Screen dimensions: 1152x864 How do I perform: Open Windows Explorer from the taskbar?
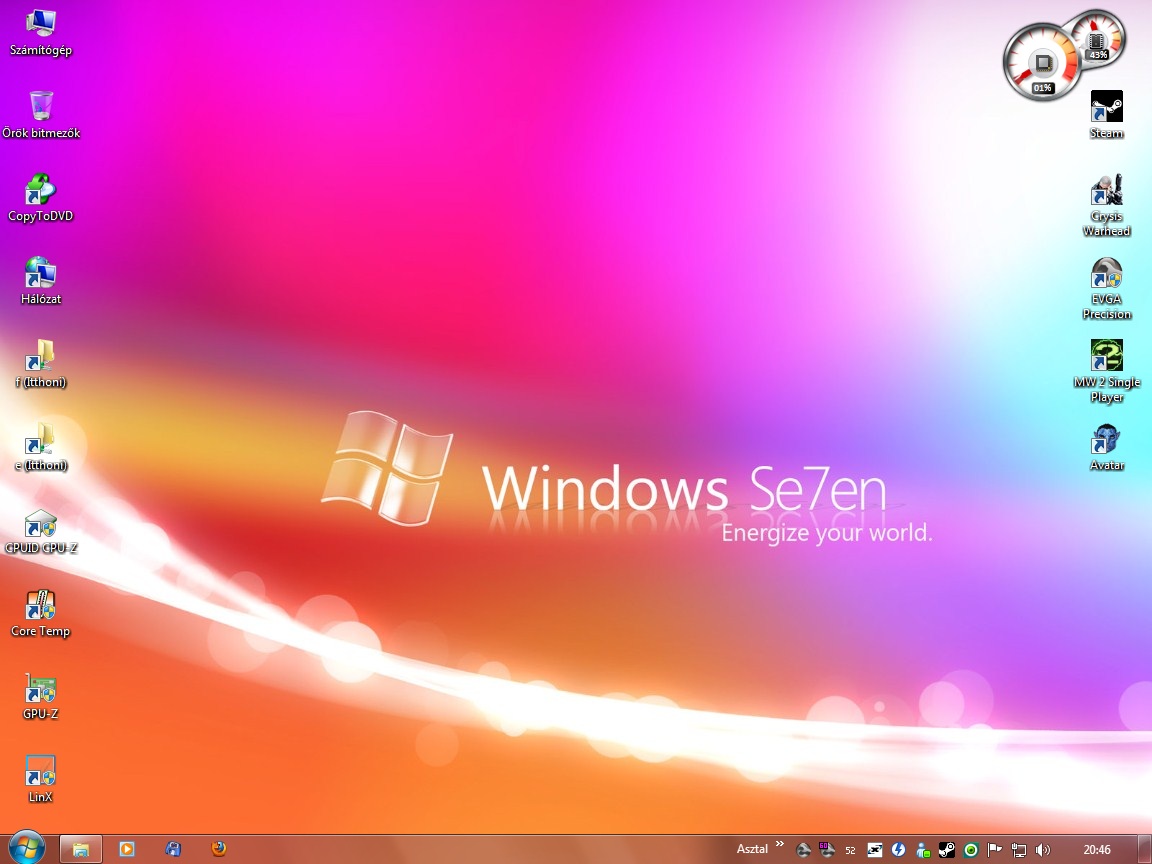80,849
